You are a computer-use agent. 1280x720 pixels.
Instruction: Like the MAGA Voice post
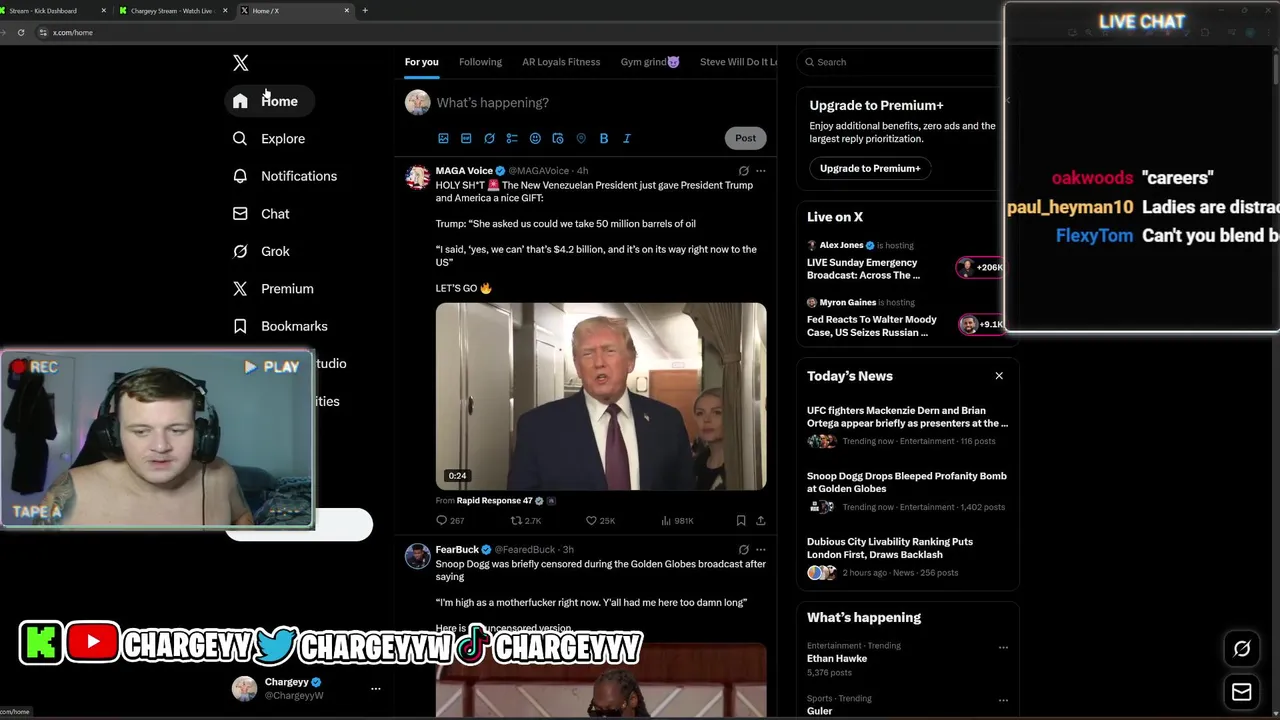tap(600, 520)
